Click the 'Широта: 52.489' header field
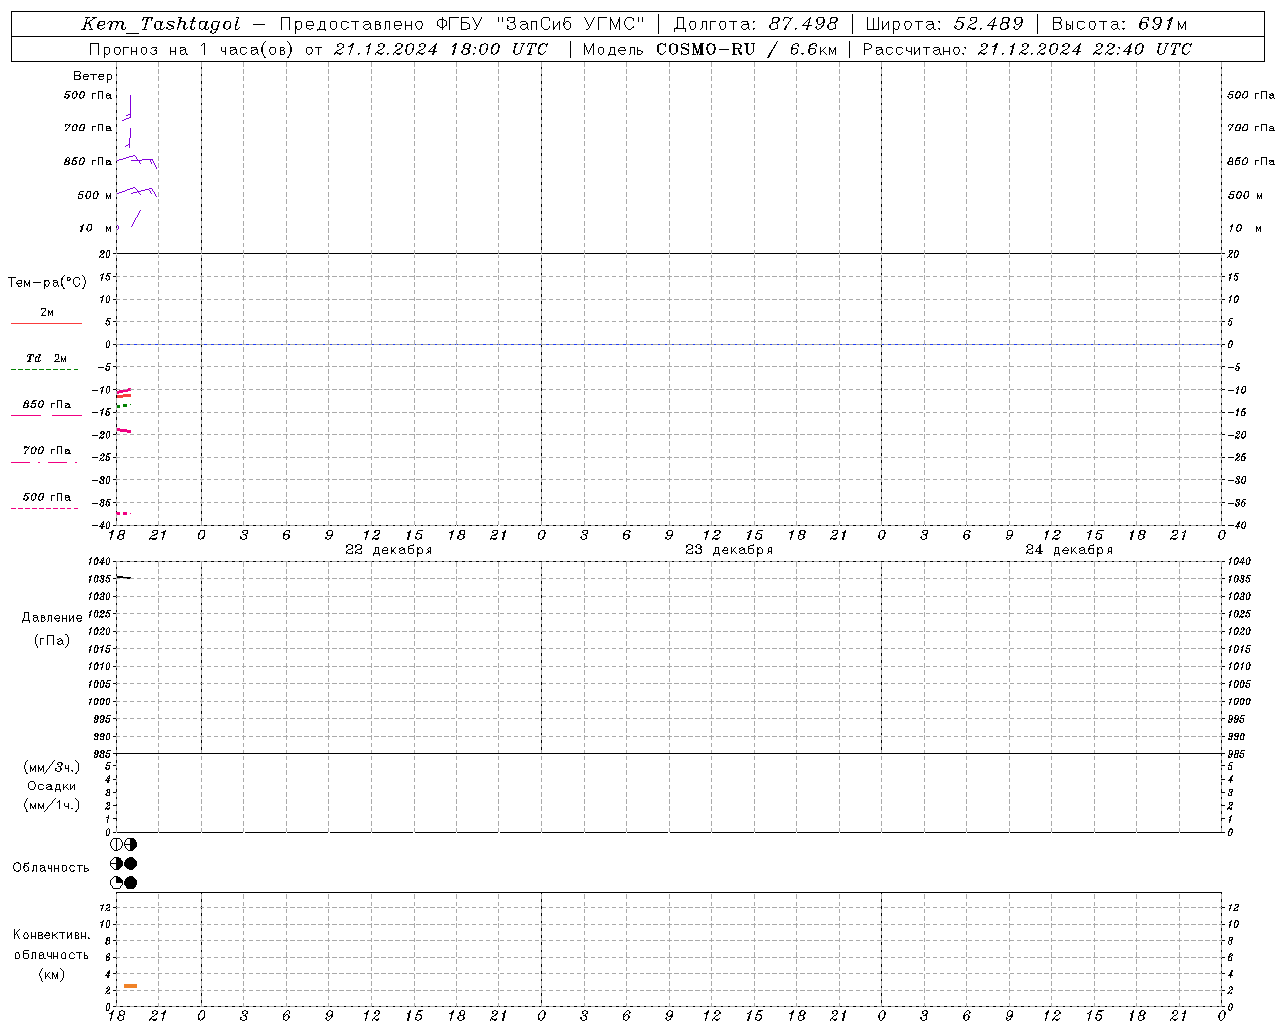The height and width of the screenshot is (1024, 1280). 944,24
